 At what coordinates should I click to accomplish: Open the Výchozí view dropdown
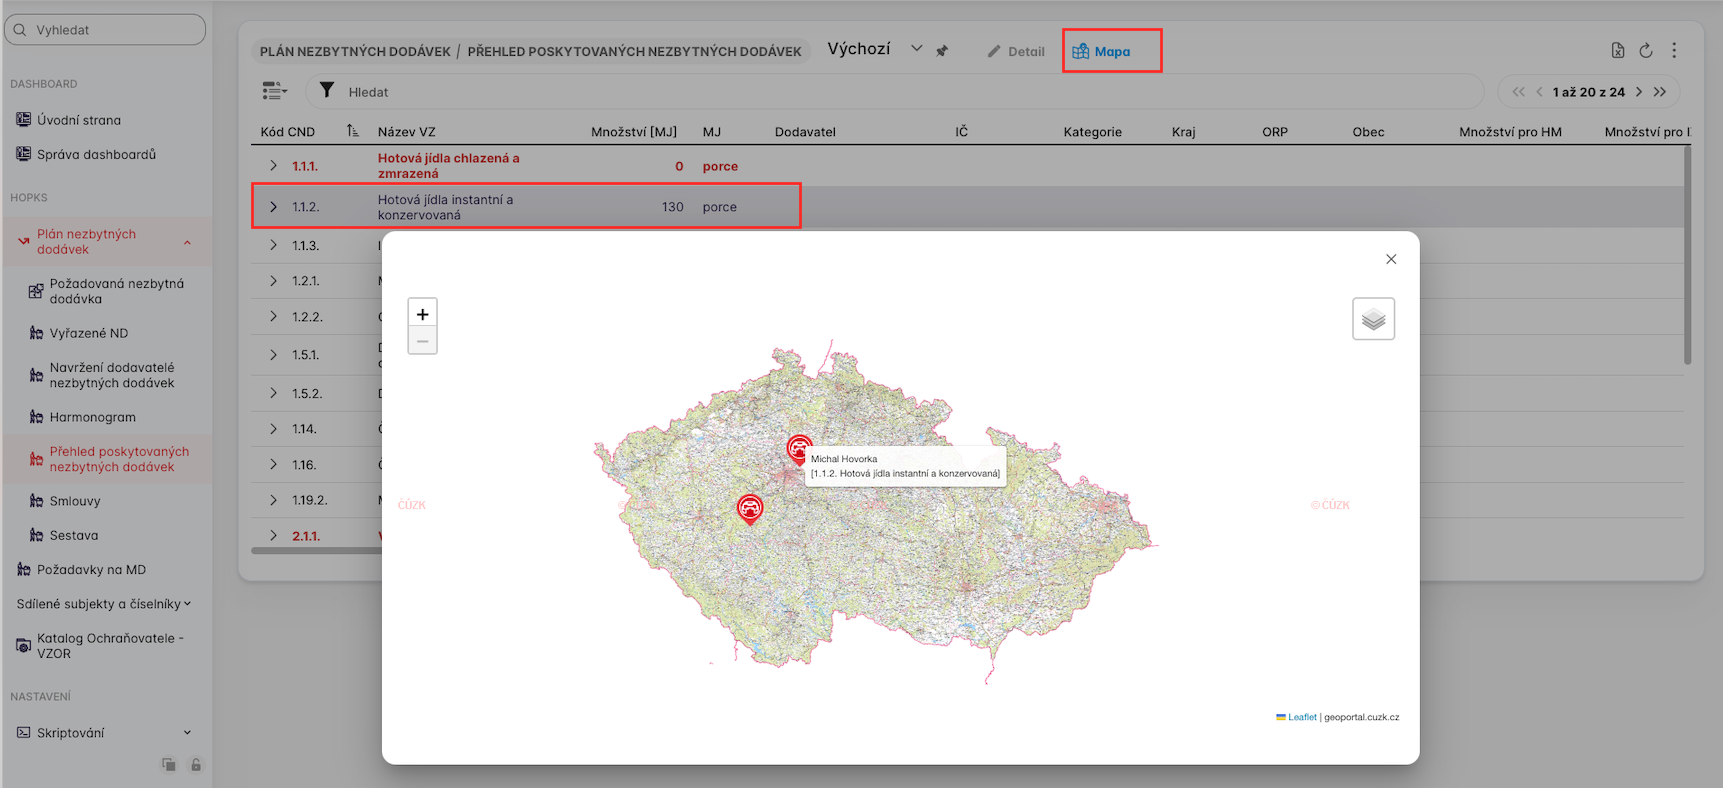pyautogui.click(x=916, y=49)
